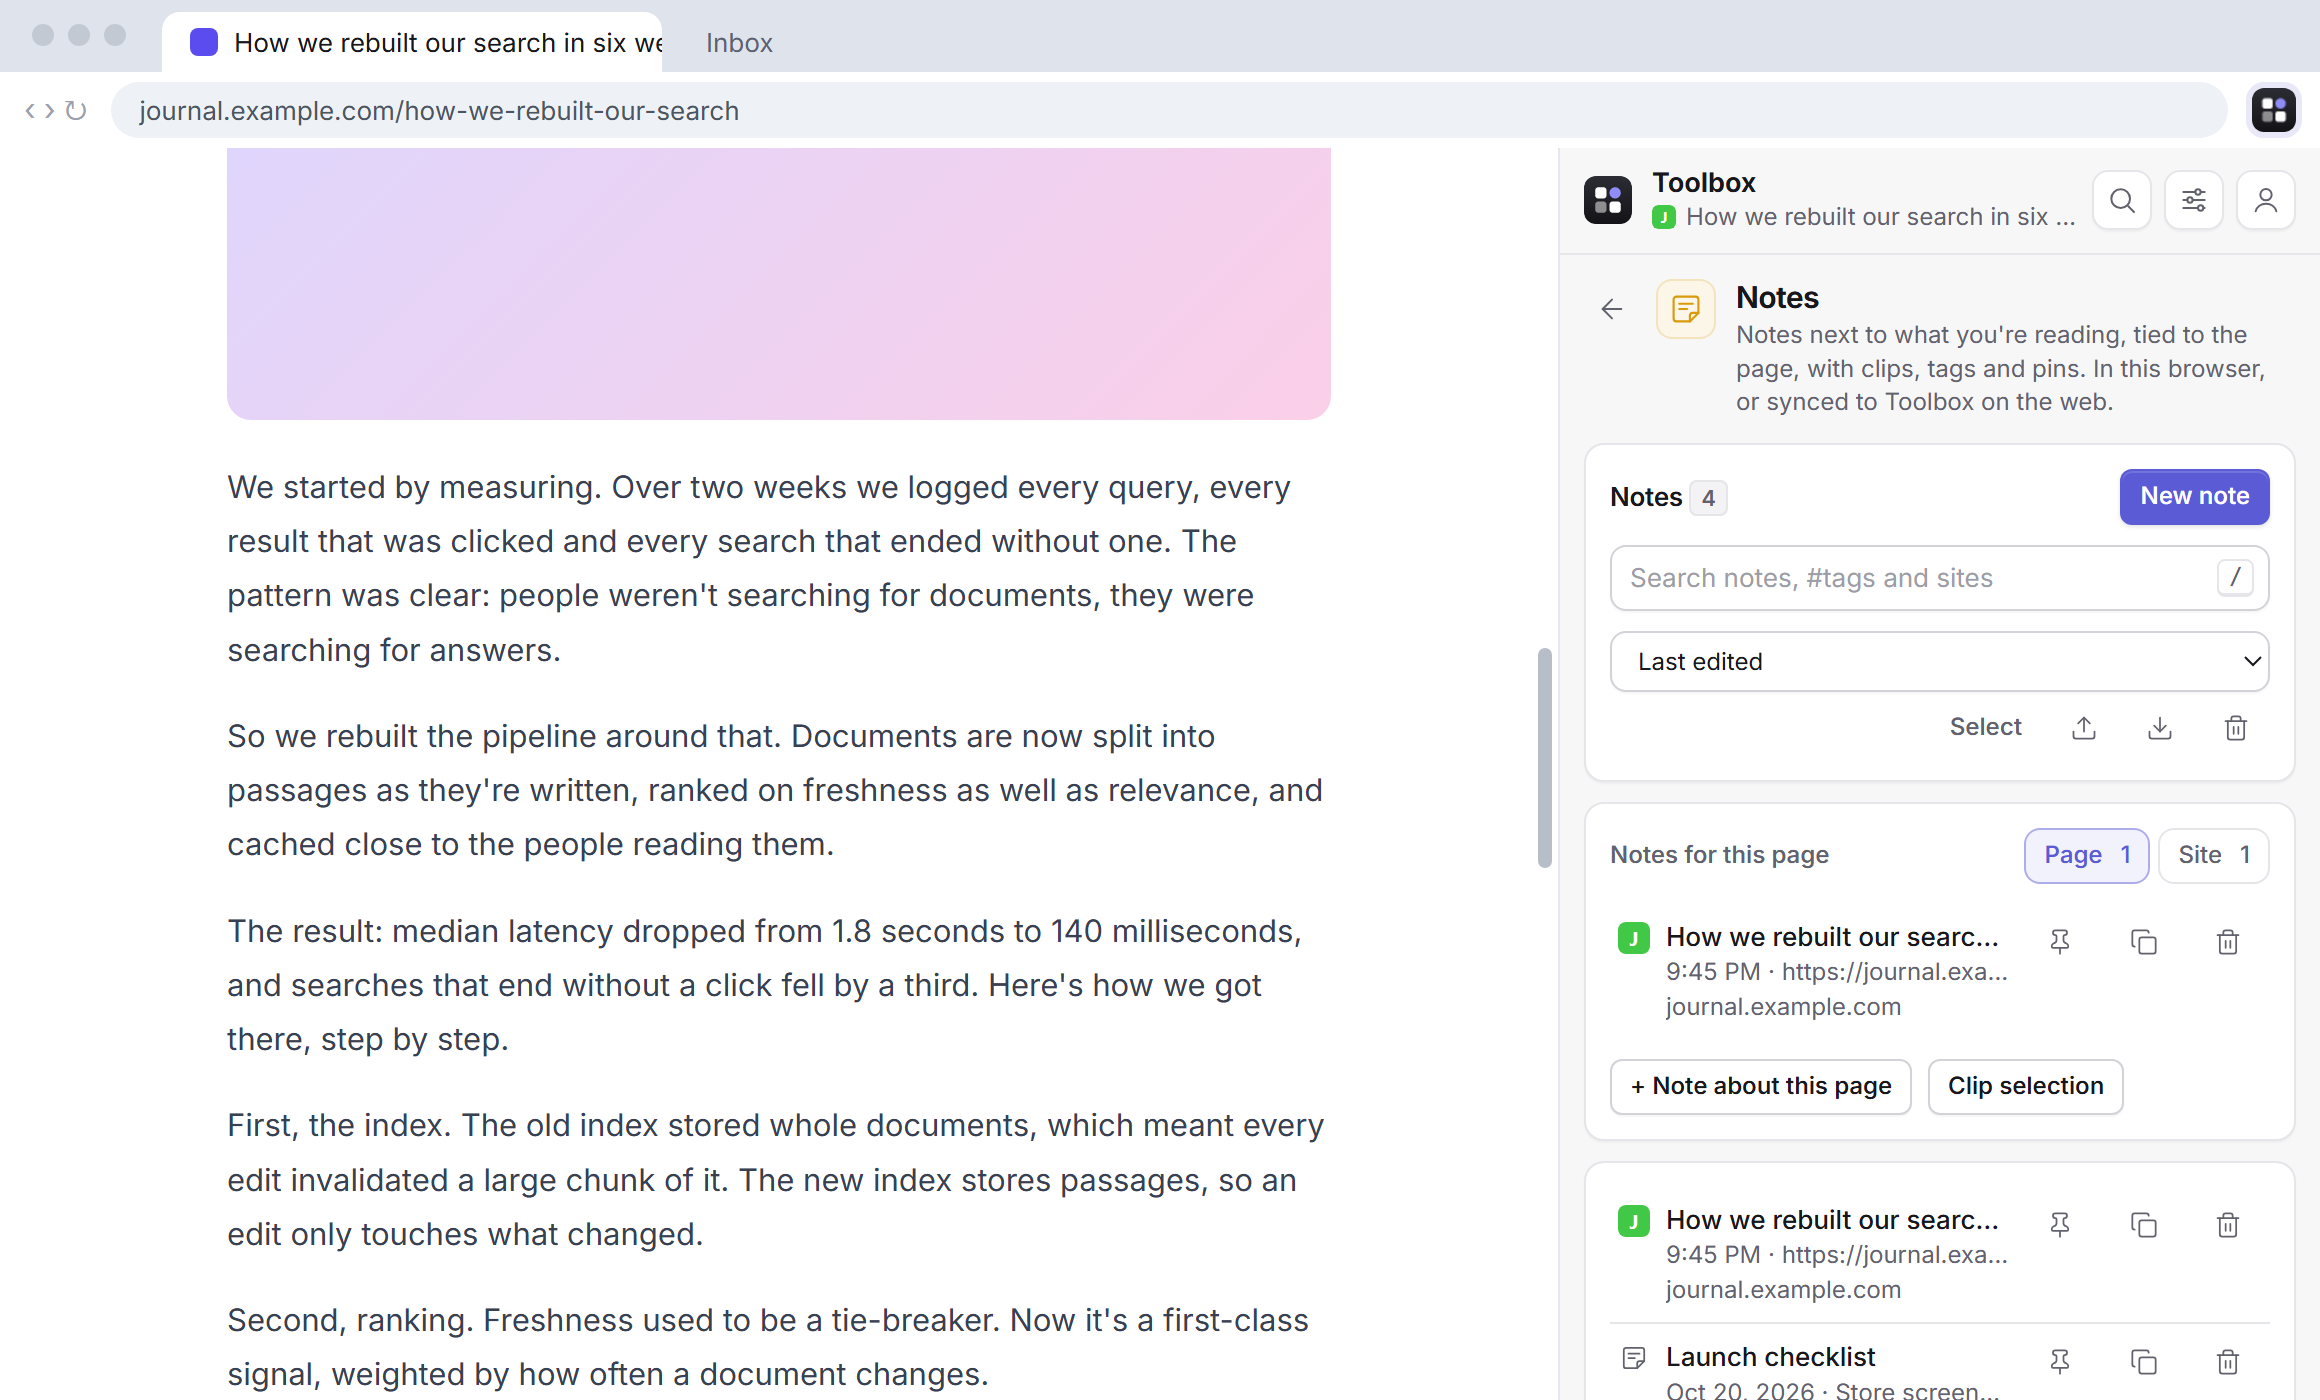Viewport: 2320px width, 1400px height.
Task: Open the Toolbox extension icon in browser toolbar
Action: tap(2273, 110)
